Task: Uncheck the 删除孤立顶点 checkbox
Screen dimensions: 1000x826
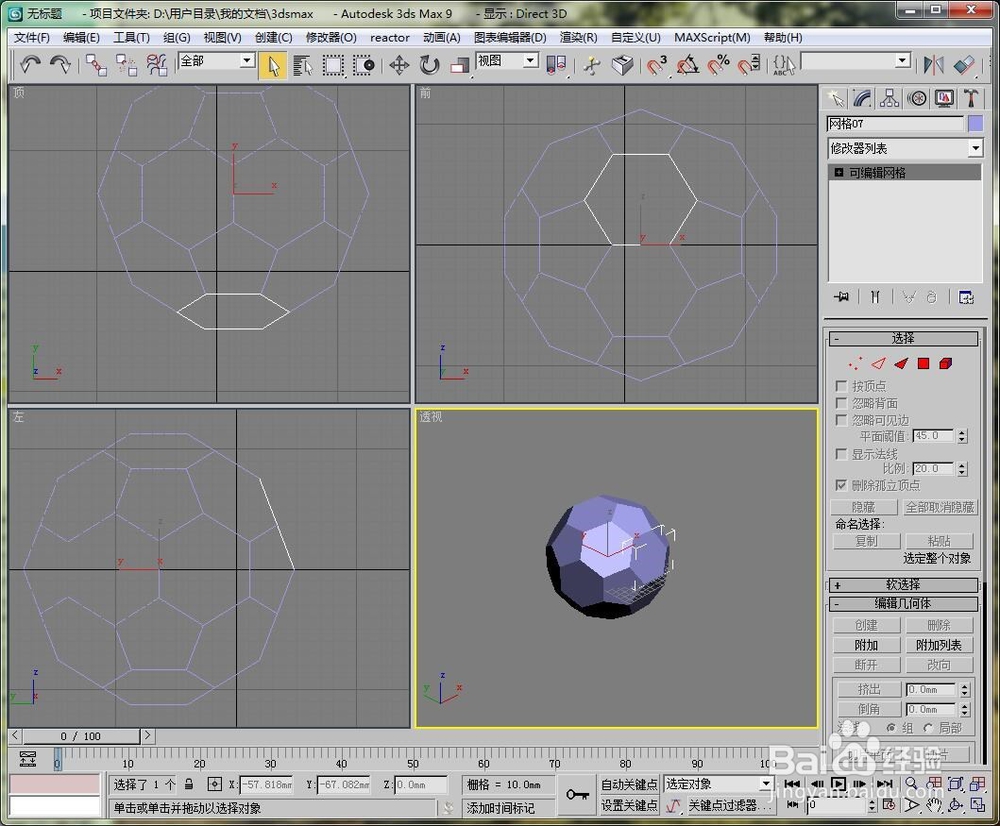Action: tap(841, 485)
